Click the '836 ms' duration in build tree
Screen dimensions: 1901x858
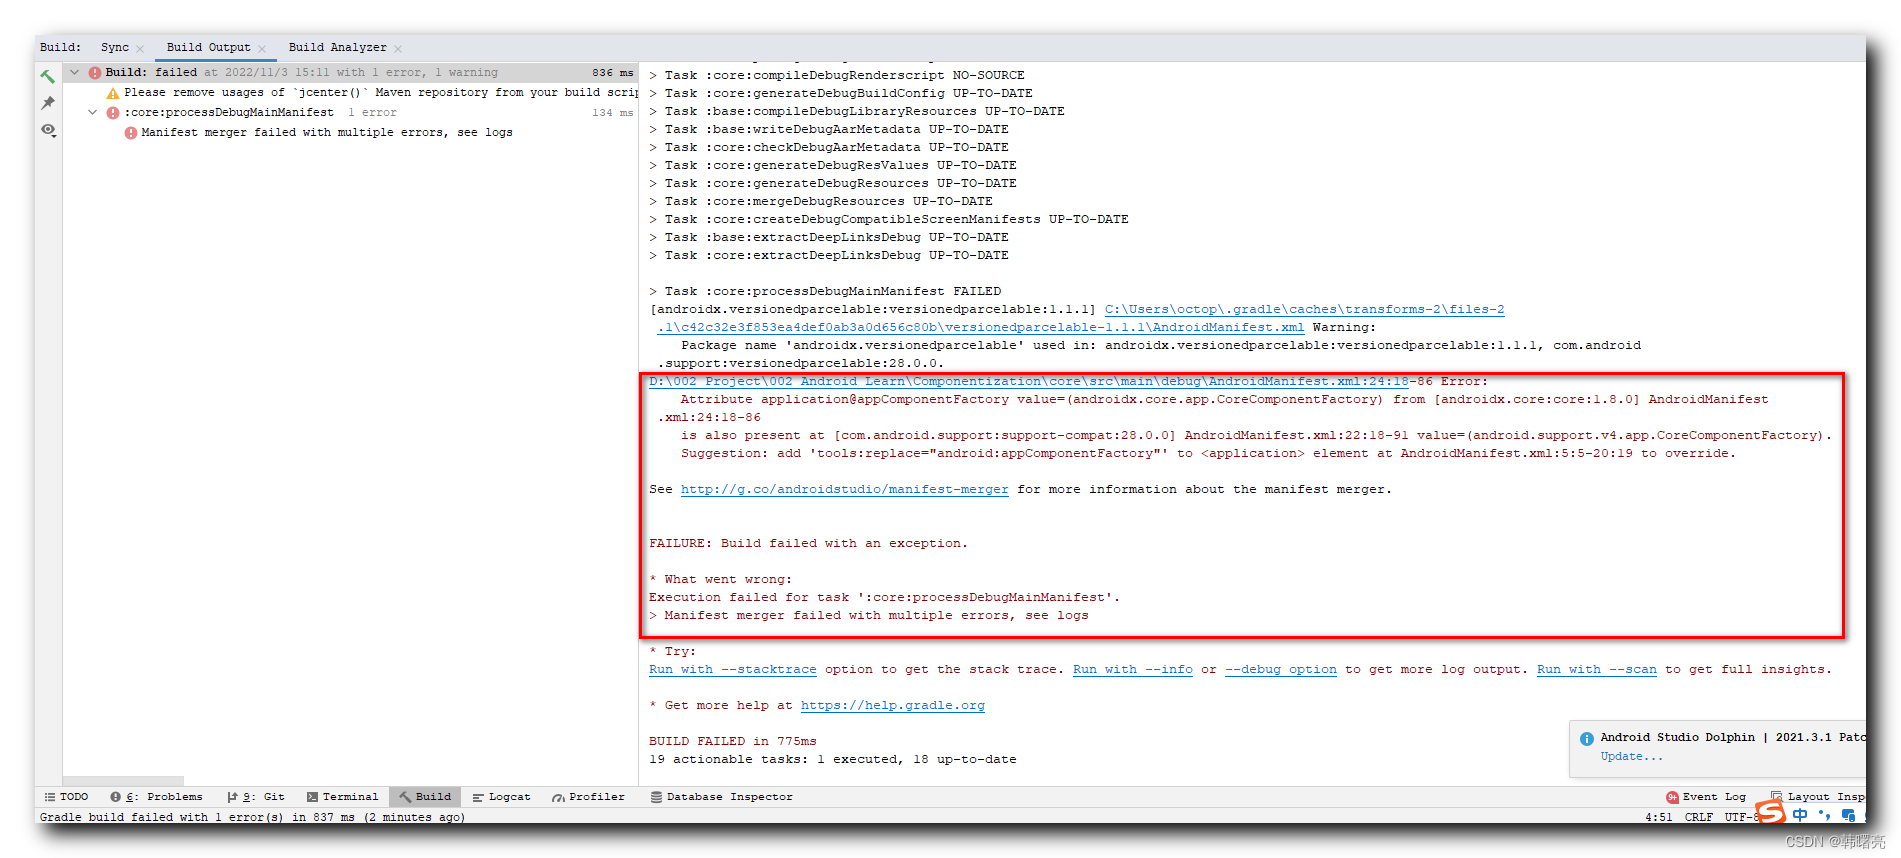coord(612,72)
